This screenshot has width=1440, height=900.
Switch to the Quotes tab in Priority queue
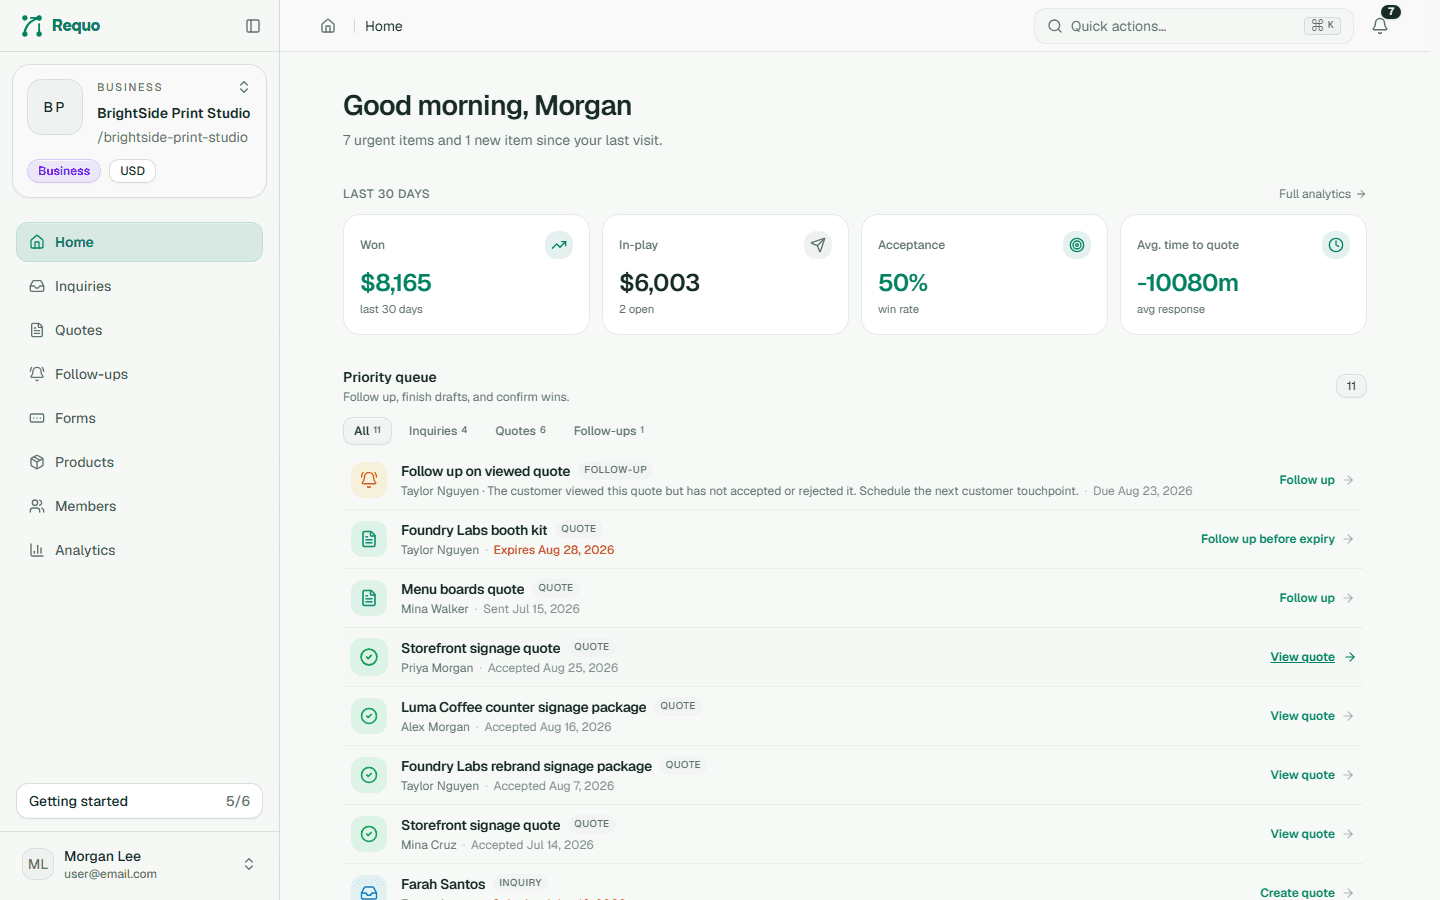(521, 431)
